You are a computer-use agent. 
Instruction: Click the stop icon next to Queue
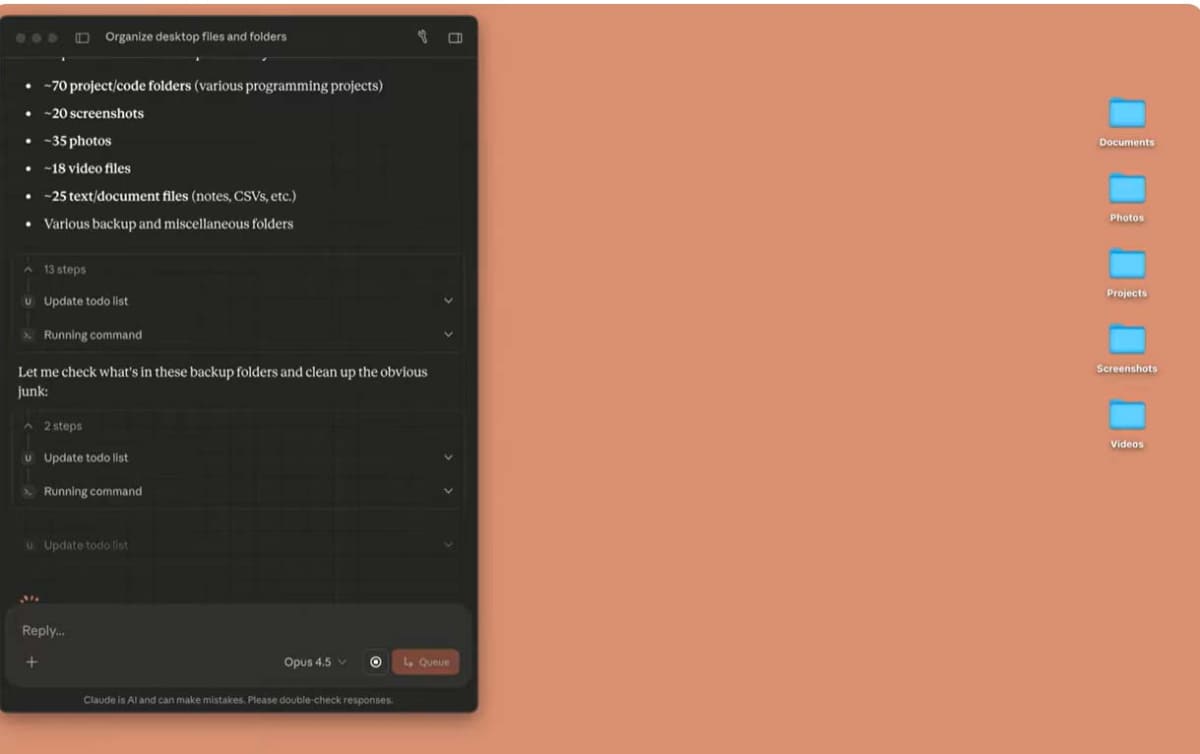(x=375, y=662)
